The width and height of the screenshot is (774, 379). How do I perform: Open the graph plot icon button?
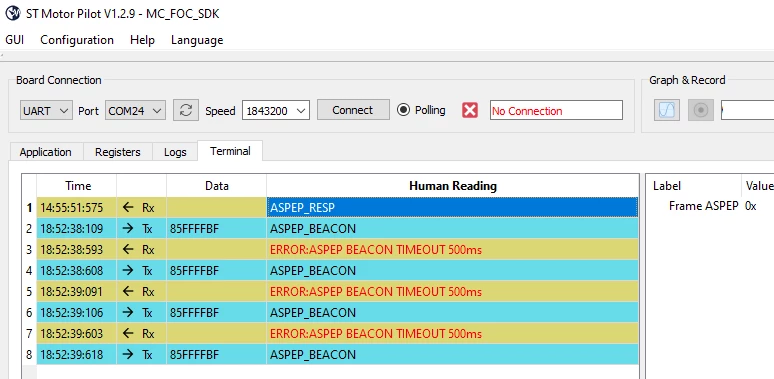(667, 110)
